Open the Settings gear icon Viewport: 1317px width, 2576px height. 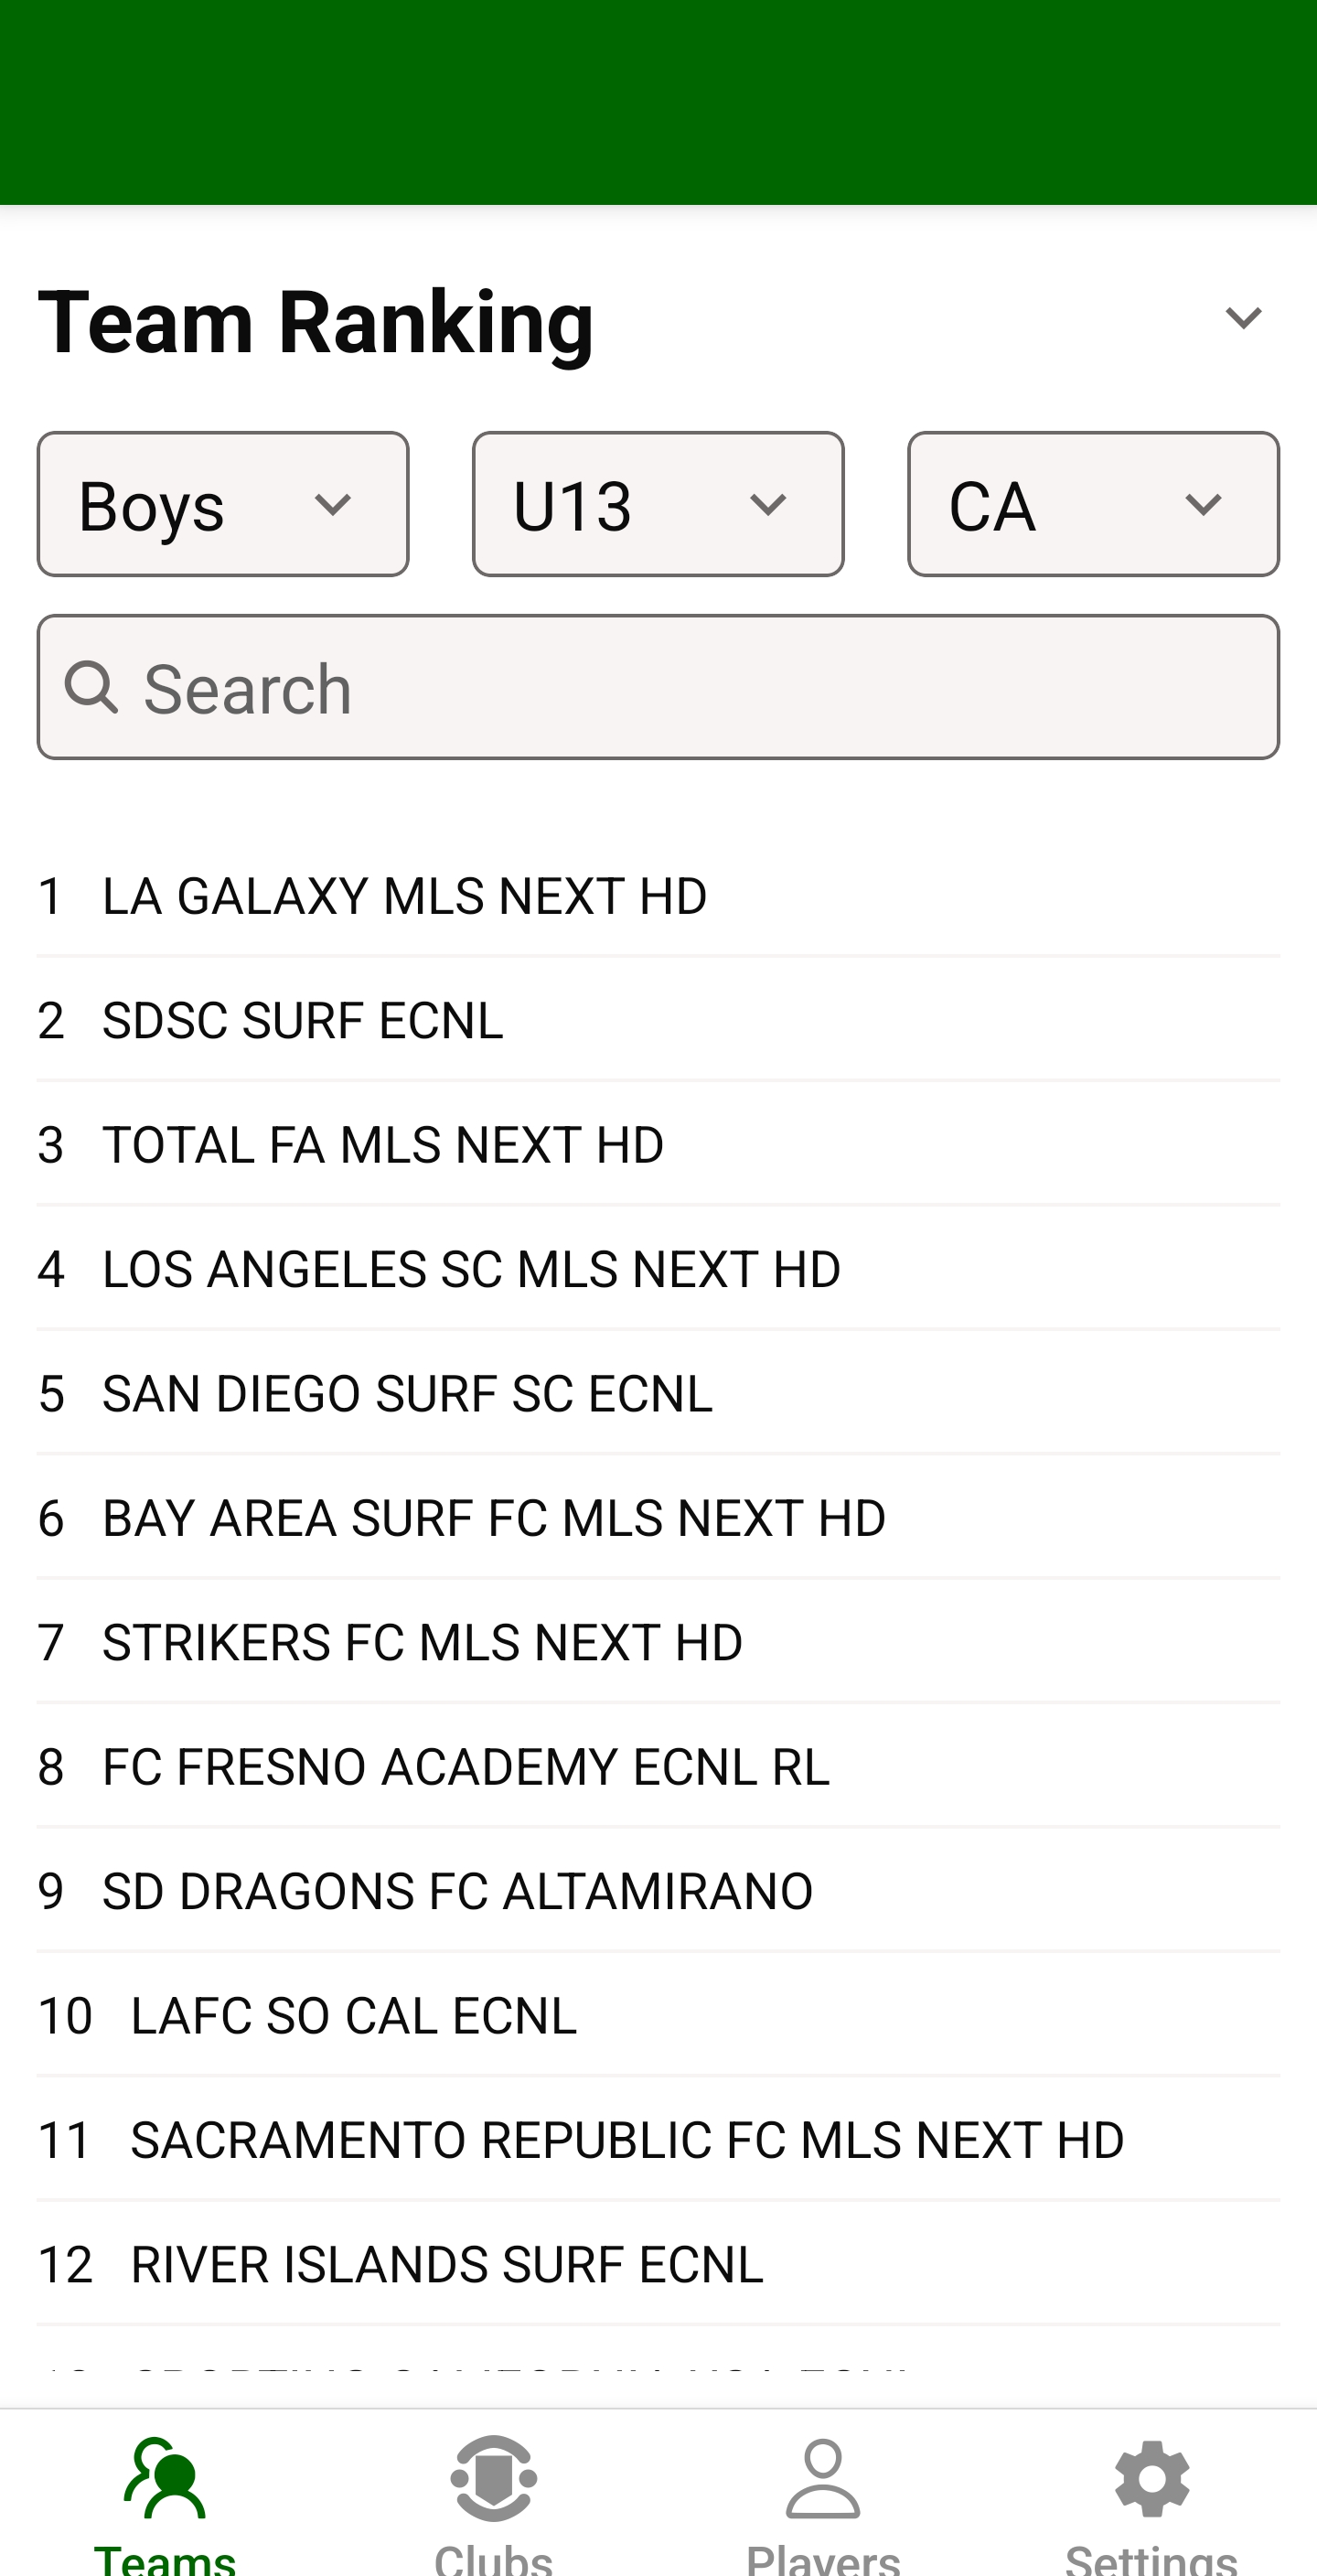coord(1152,2480)
